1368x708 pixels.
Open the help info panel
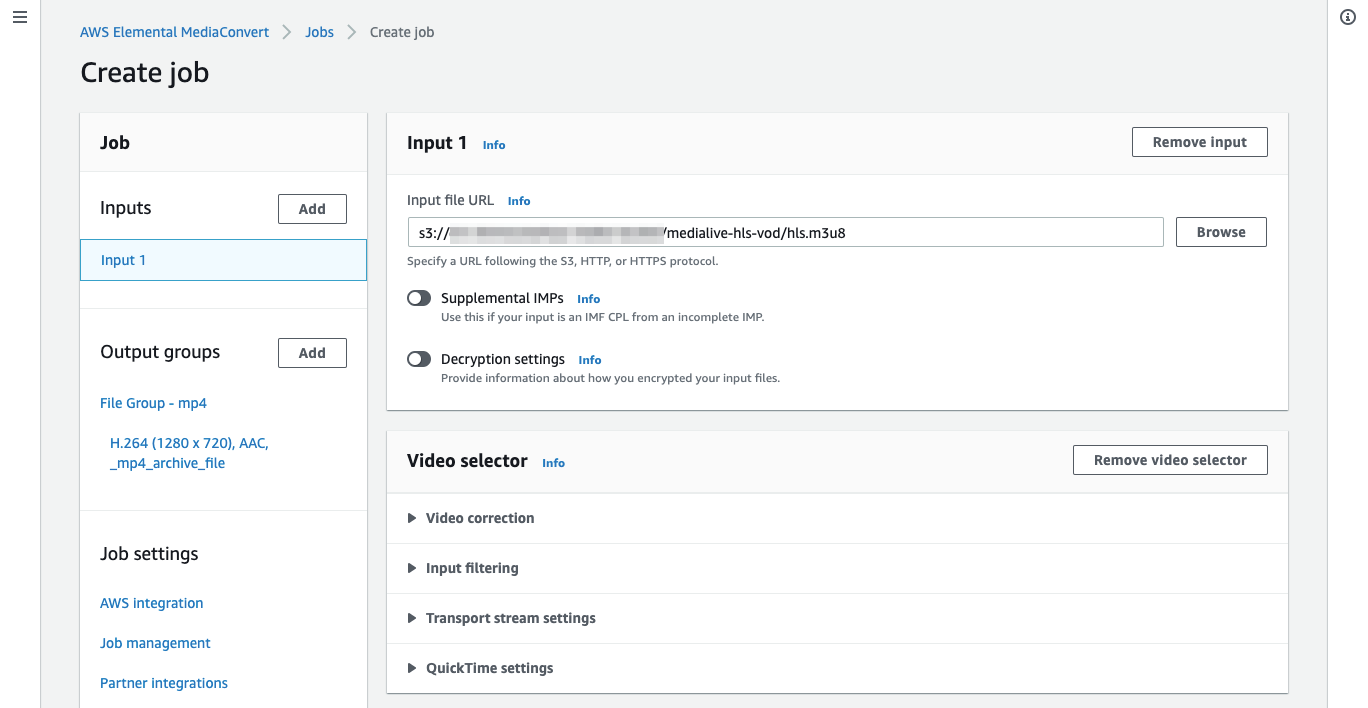pos(1347,17)
